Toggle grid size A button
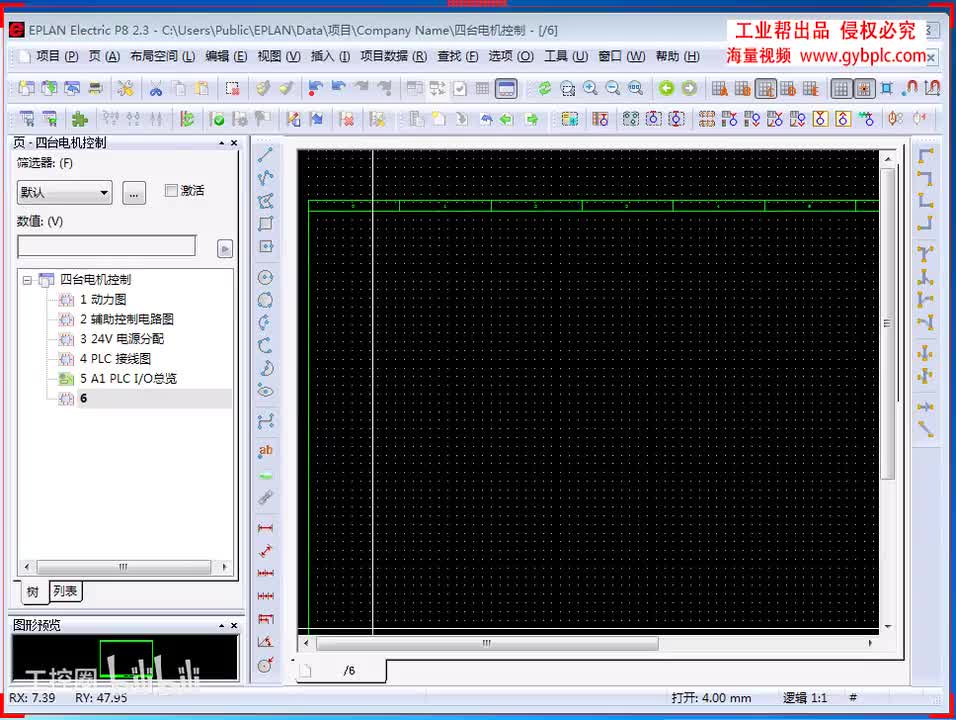This screenshot has height=720, width=956. (x=719, y=89)
